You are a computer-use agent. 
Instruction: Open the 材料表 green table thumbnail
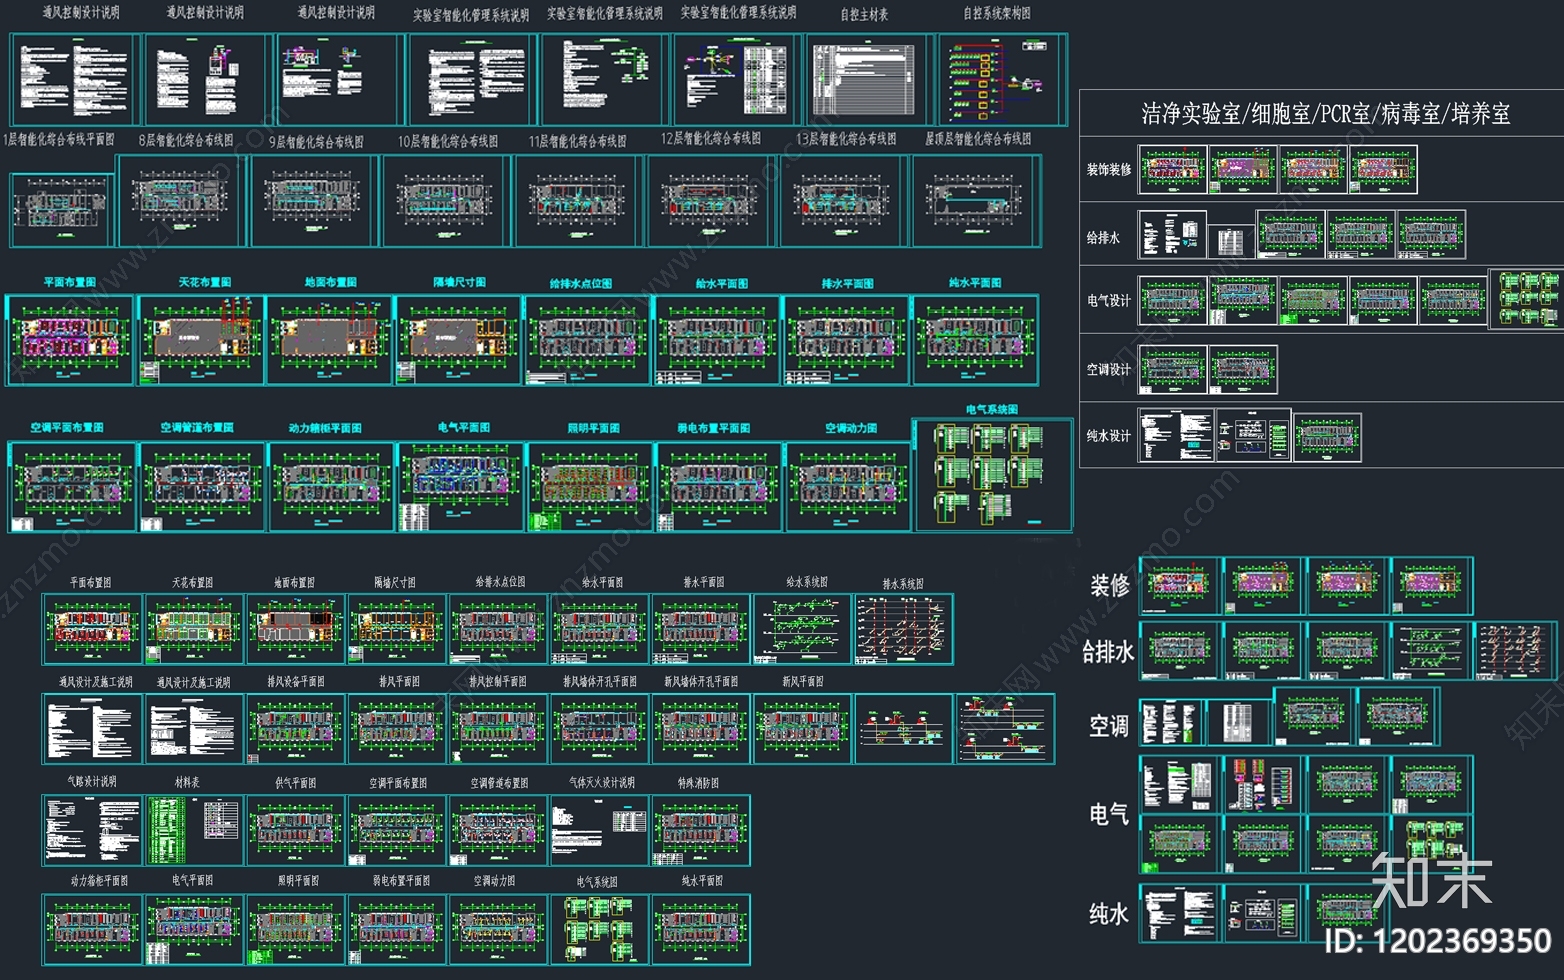click(194, 830)
